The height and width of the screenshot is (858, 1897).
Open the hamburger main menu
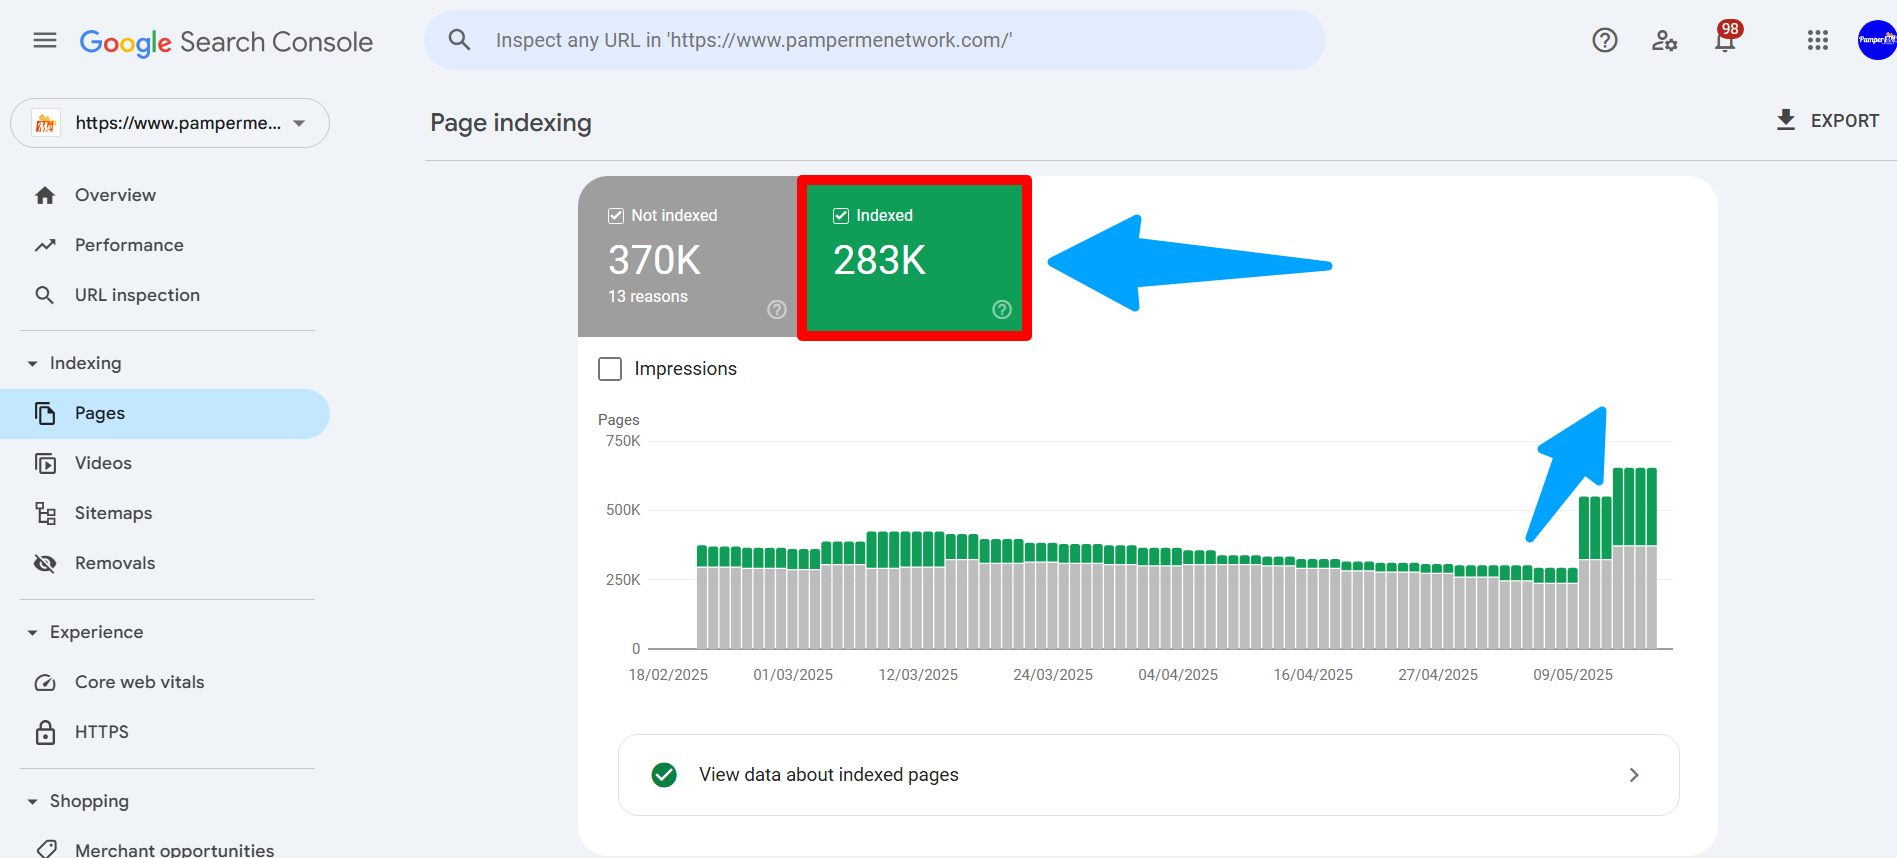(x=45, y=40)
